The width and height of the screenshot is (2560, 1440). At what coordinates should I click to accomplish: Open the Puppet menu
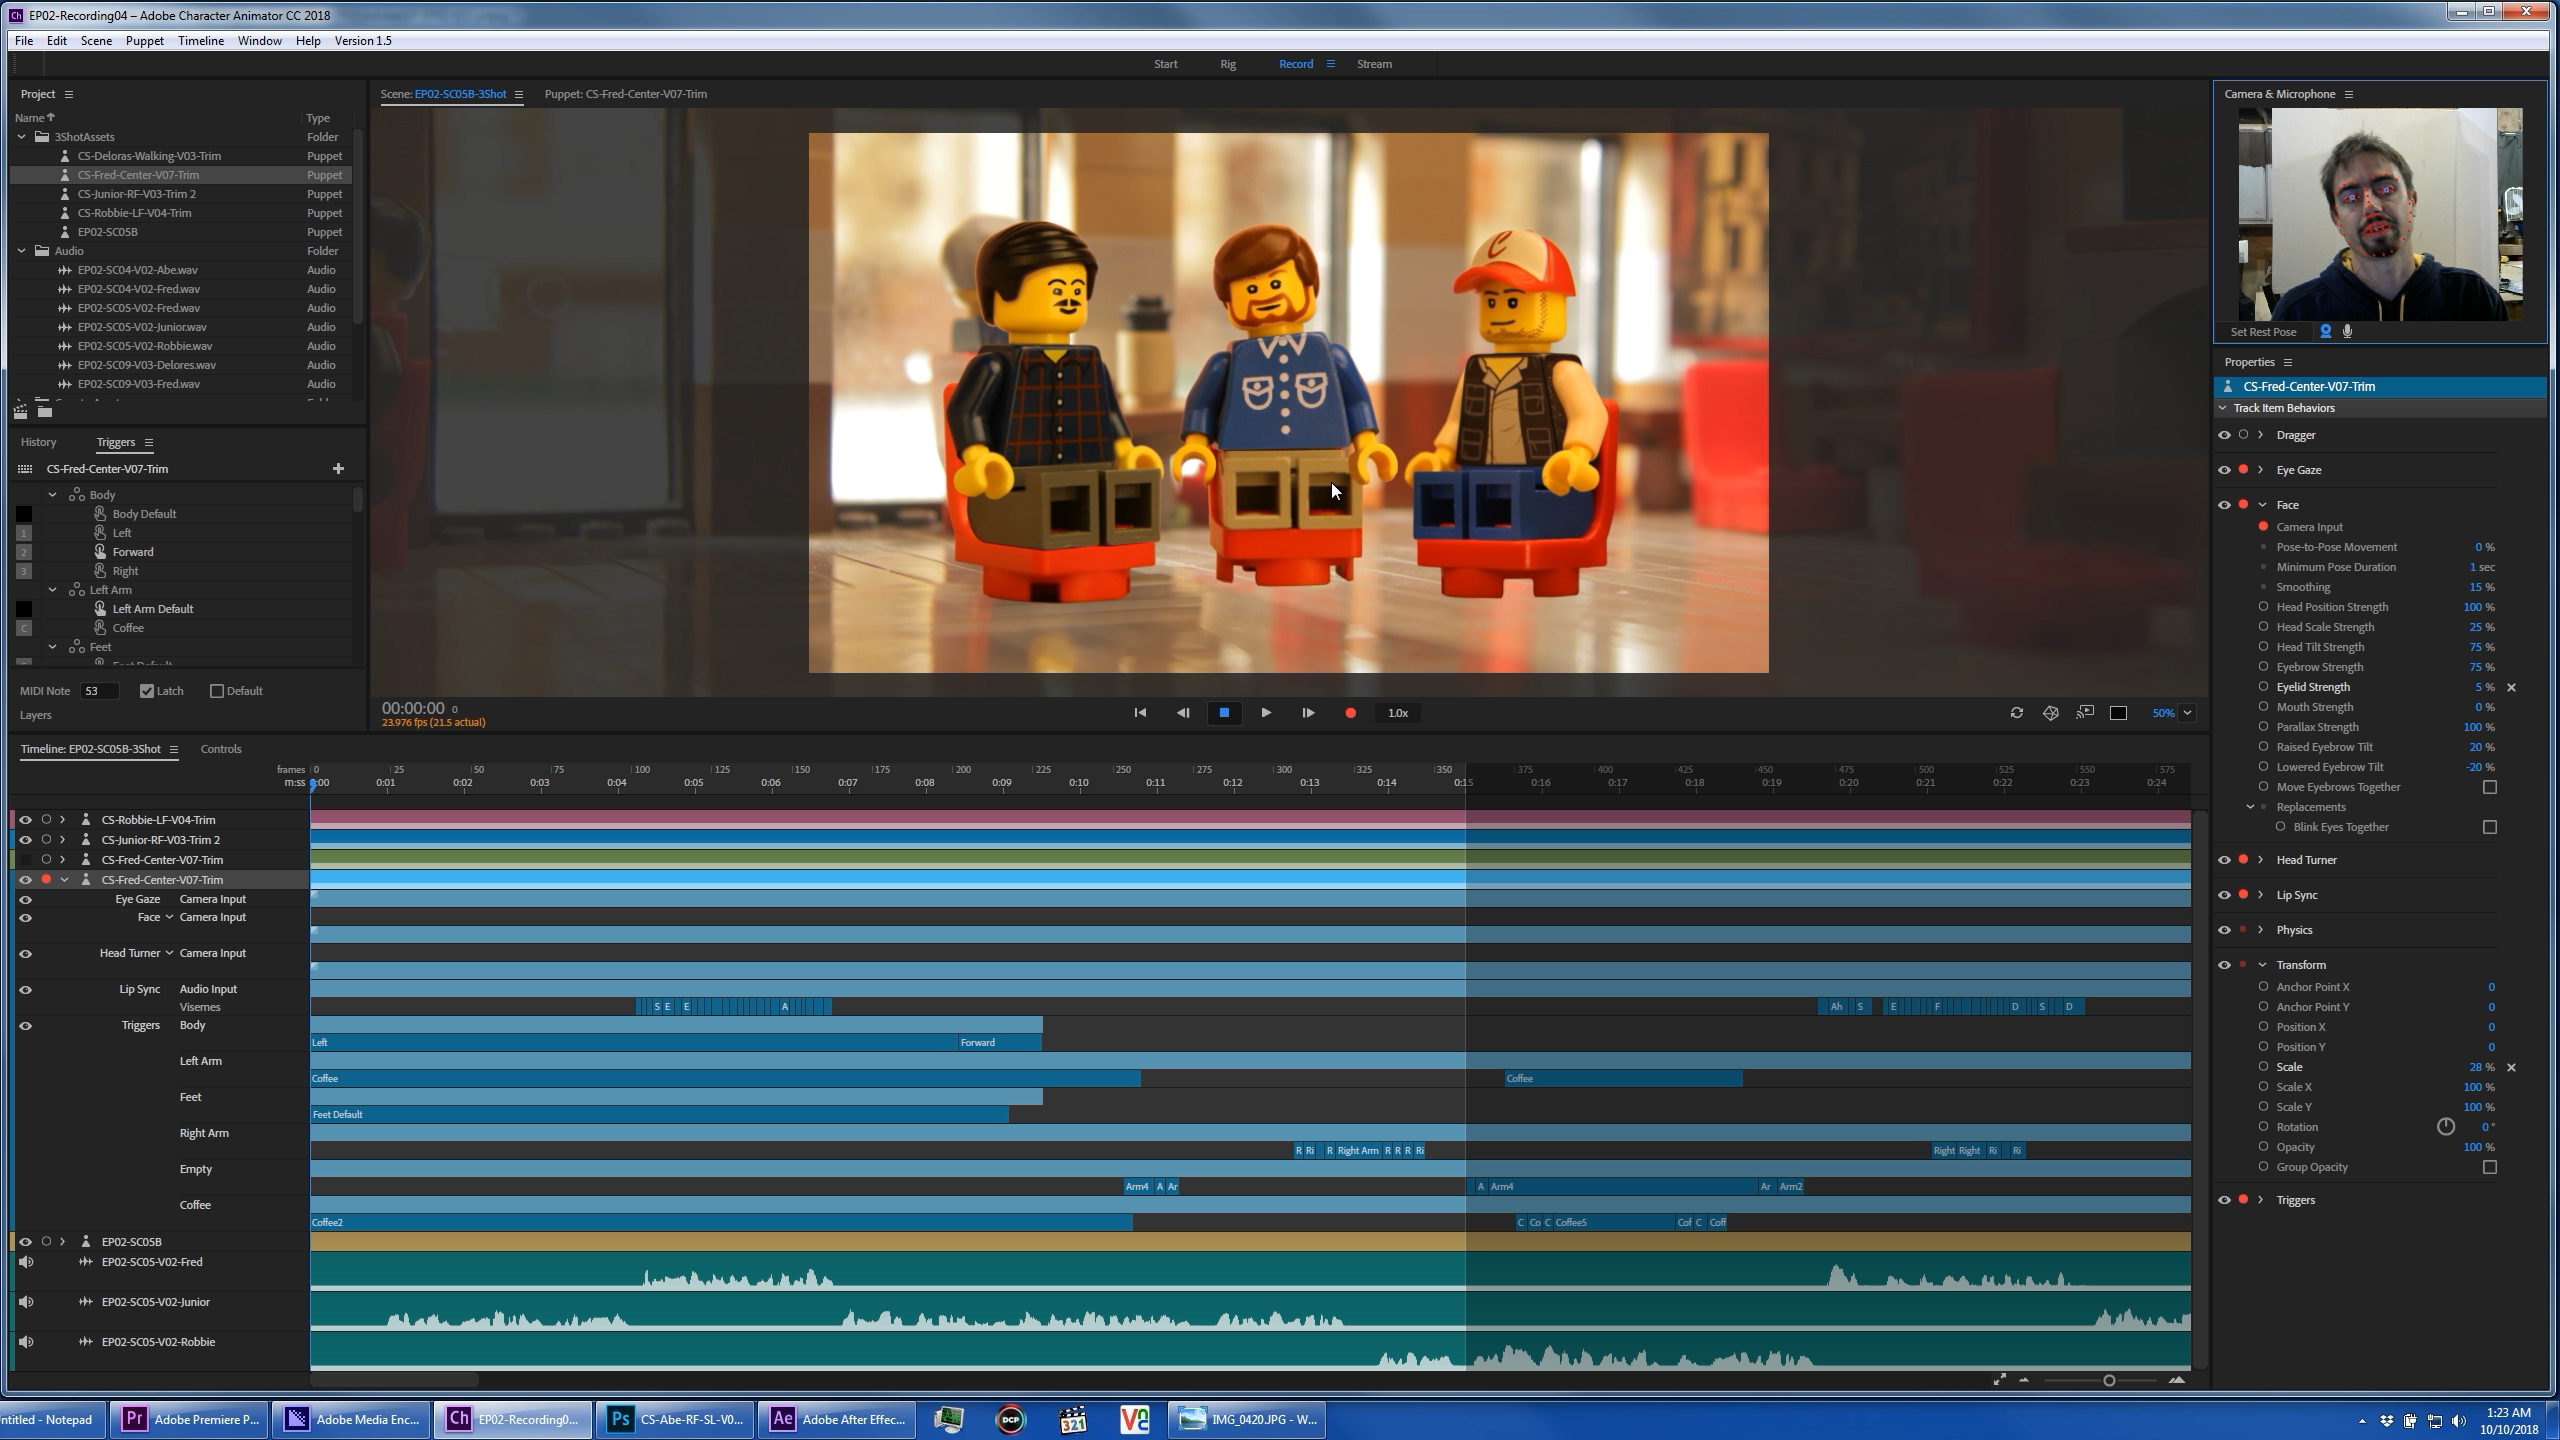pos(144,41)
